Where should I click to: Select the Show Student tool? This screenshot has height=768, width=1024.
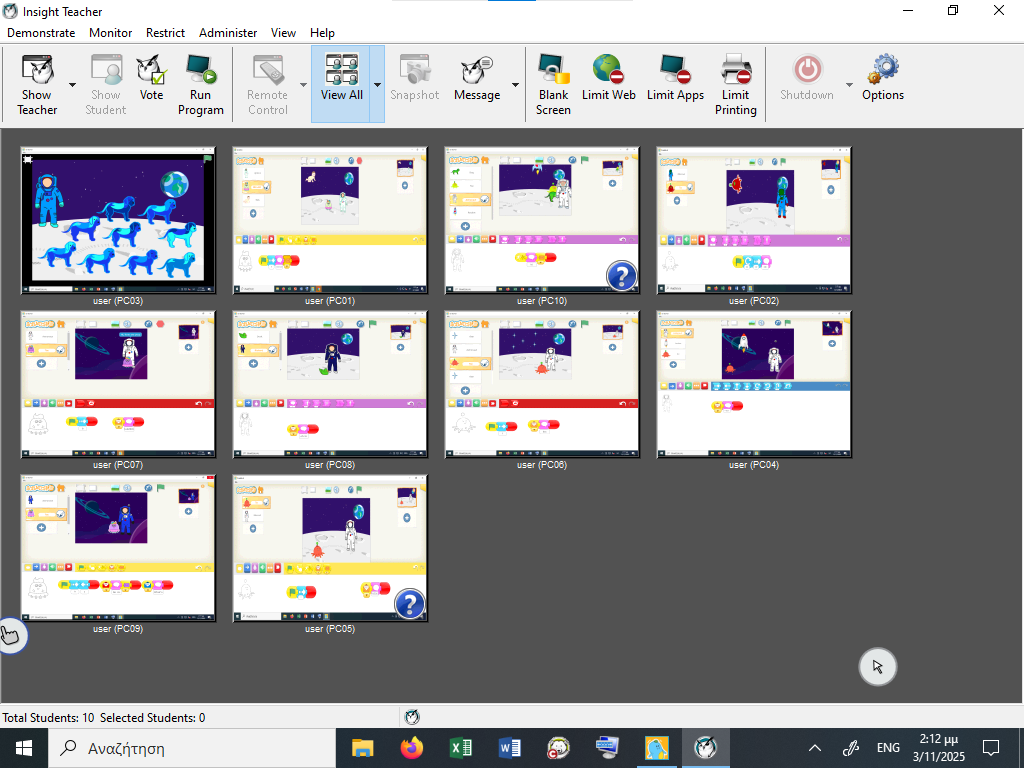(x=105, y=84)
